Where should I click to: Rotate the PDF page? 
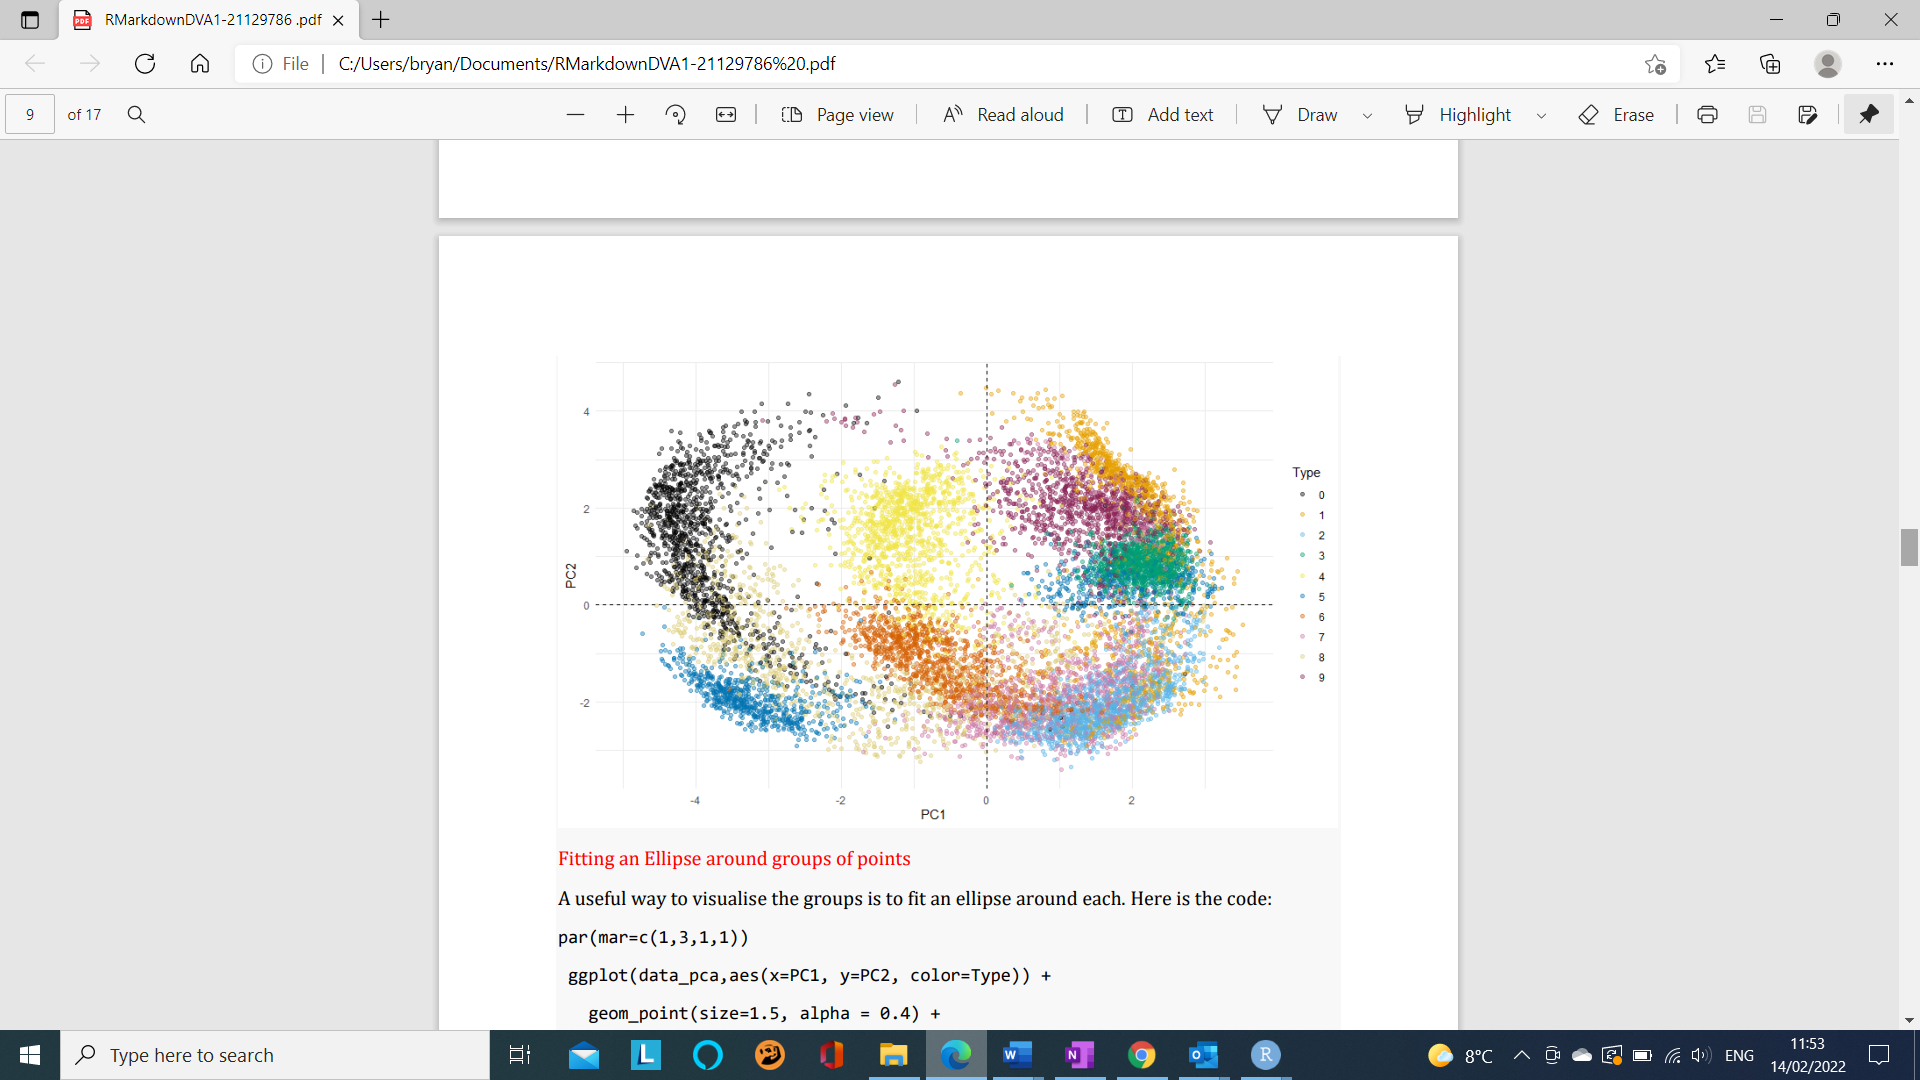[676, 114]
